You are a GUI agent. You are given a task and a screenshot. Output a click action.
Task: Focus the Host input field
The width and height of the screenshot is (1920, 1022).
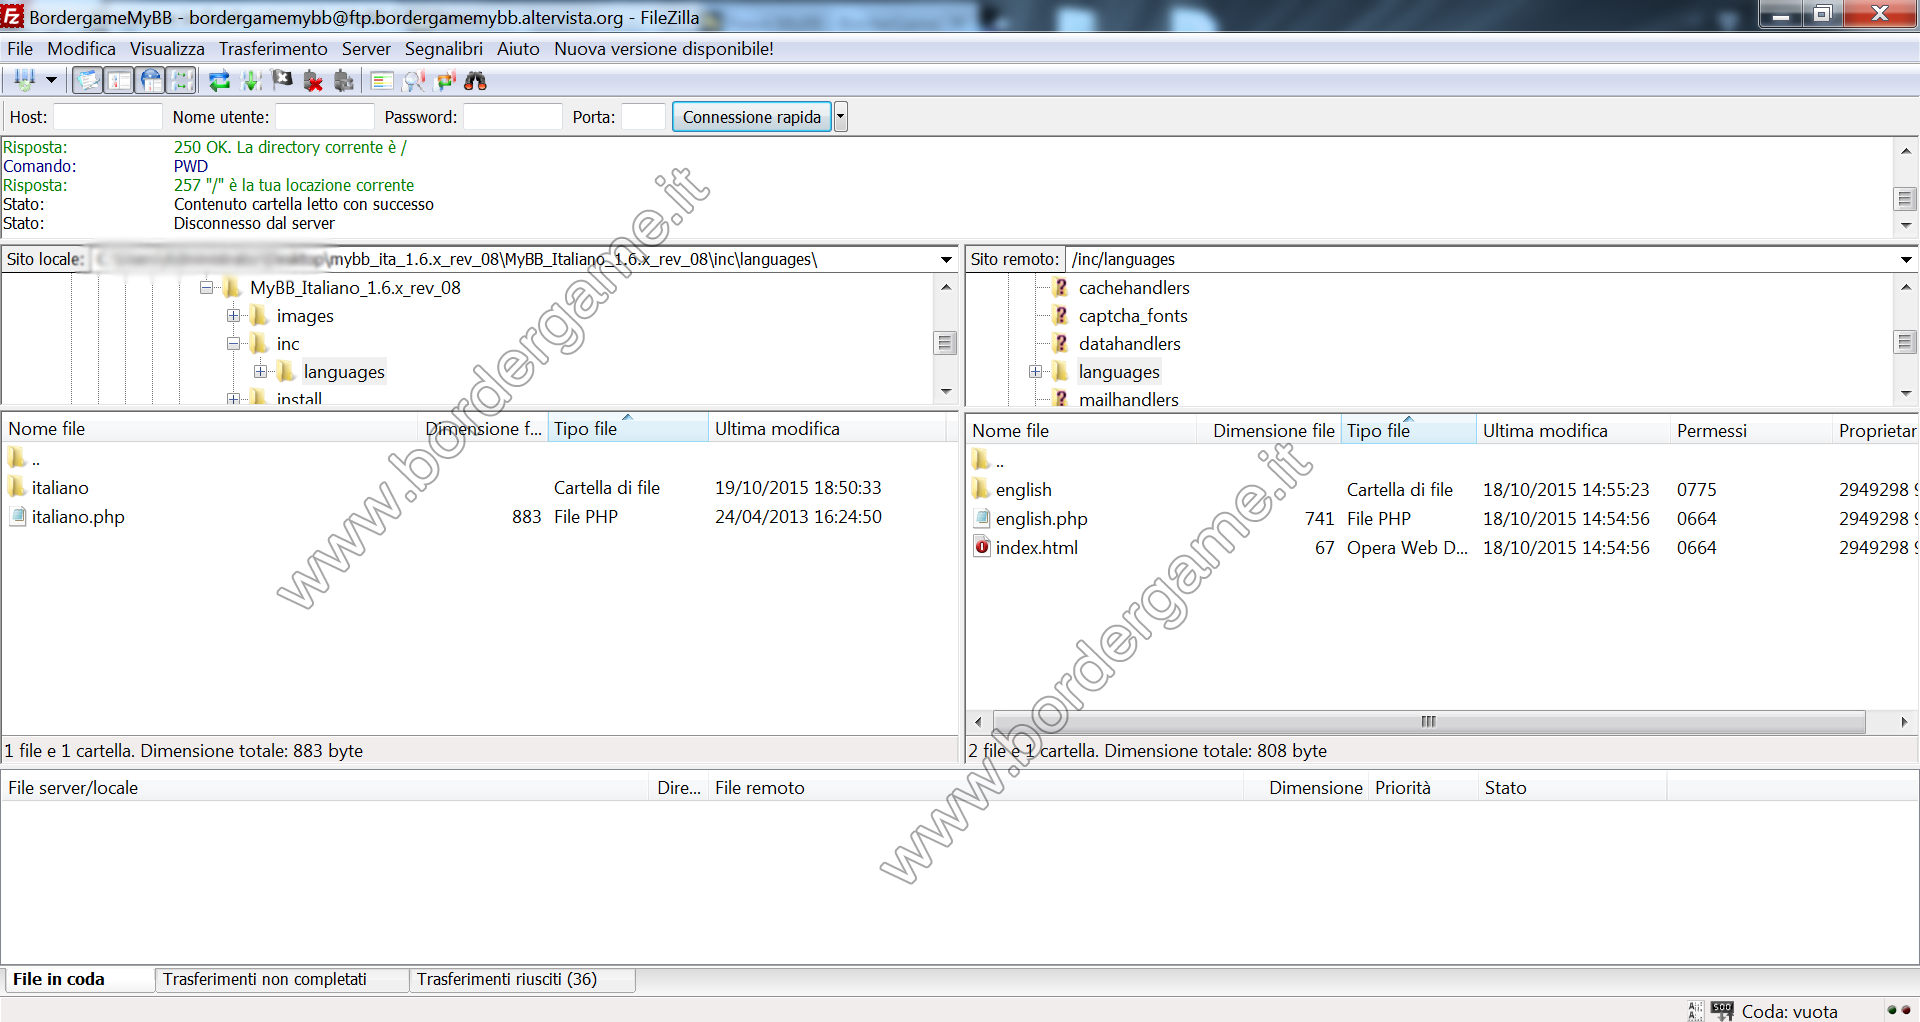(x=107, y=117)
